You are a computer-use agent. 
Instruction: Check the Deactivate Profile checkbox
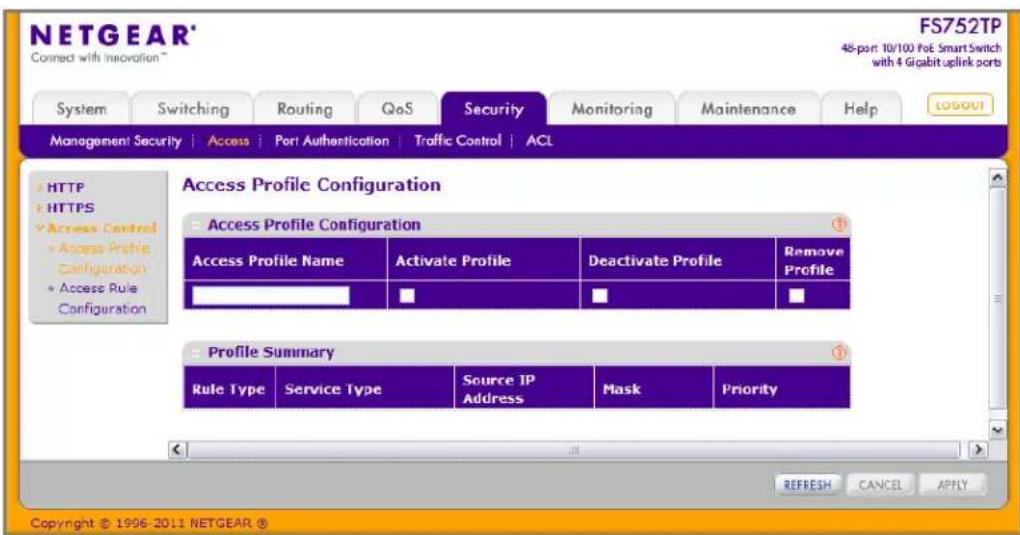(x=600, y=295)
